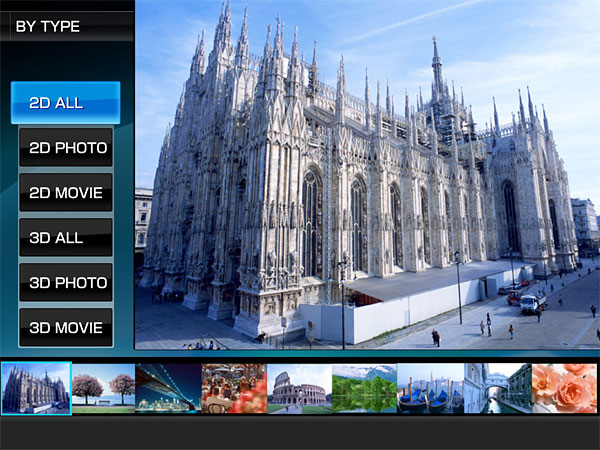Click the large cathedral preview image
This screenshot has height=450, width=600.
367,174
